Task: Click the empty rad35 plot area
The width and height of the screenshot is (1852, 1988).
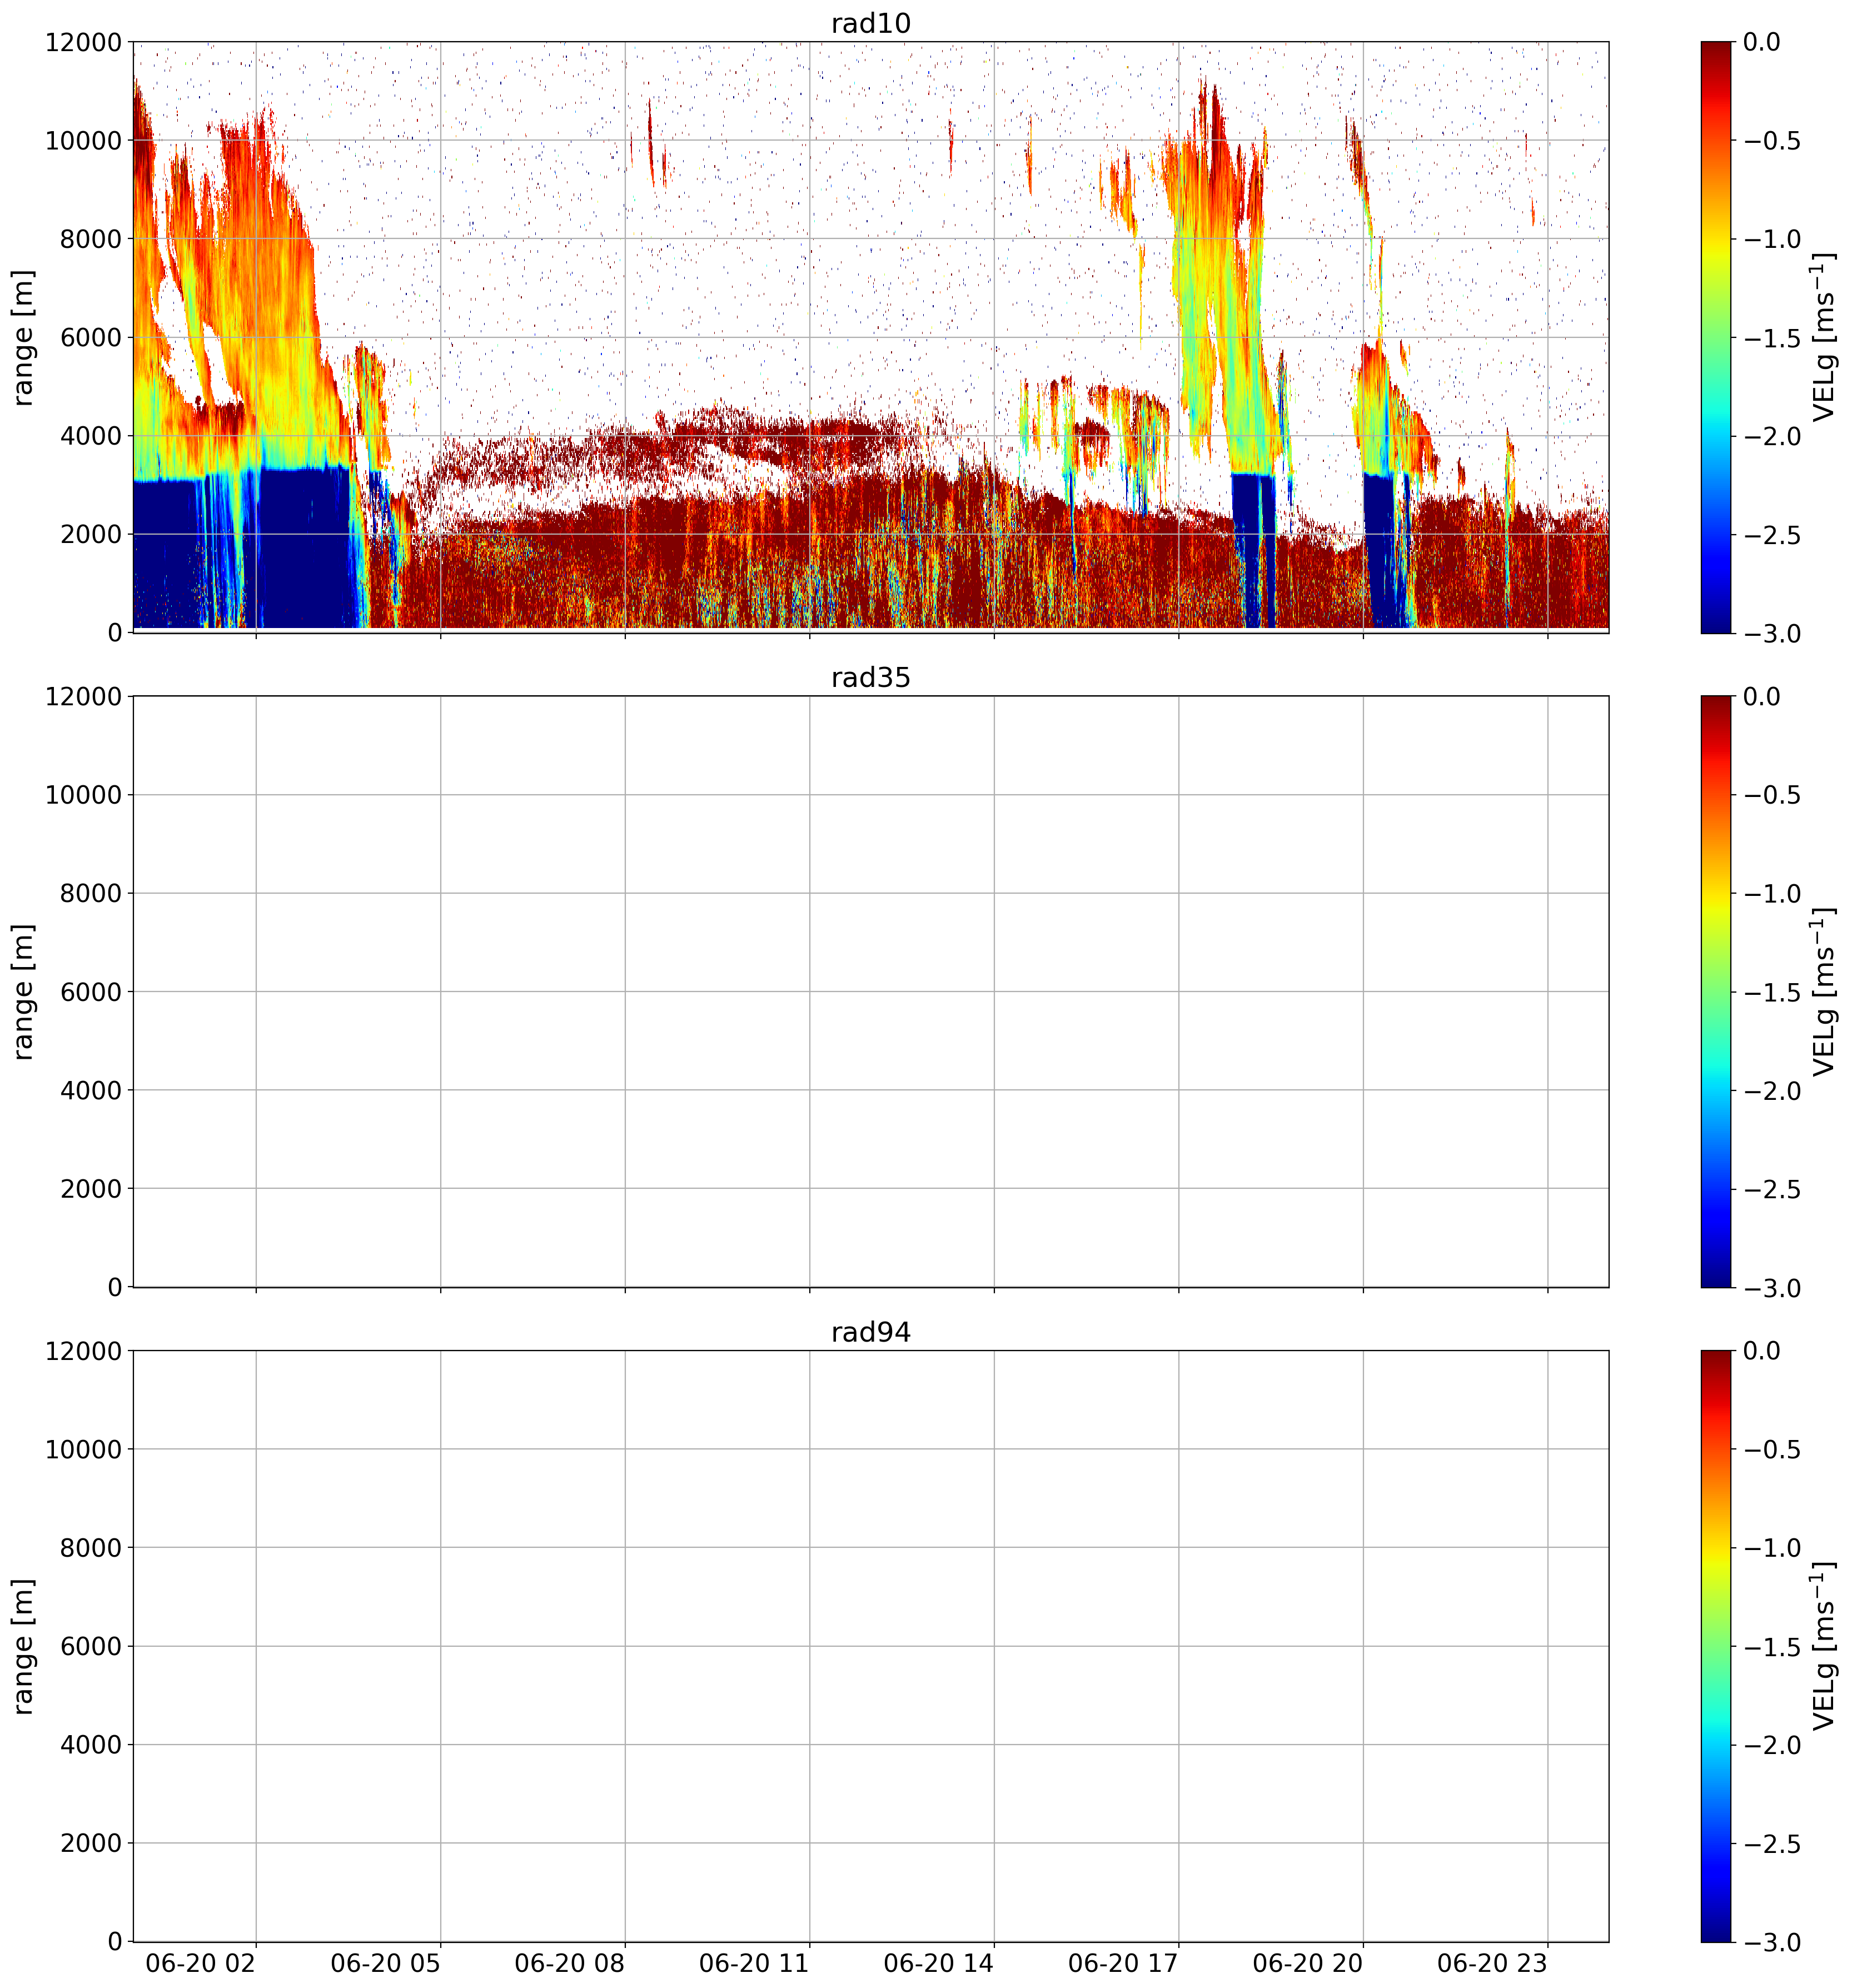Action: pos(870,992)
